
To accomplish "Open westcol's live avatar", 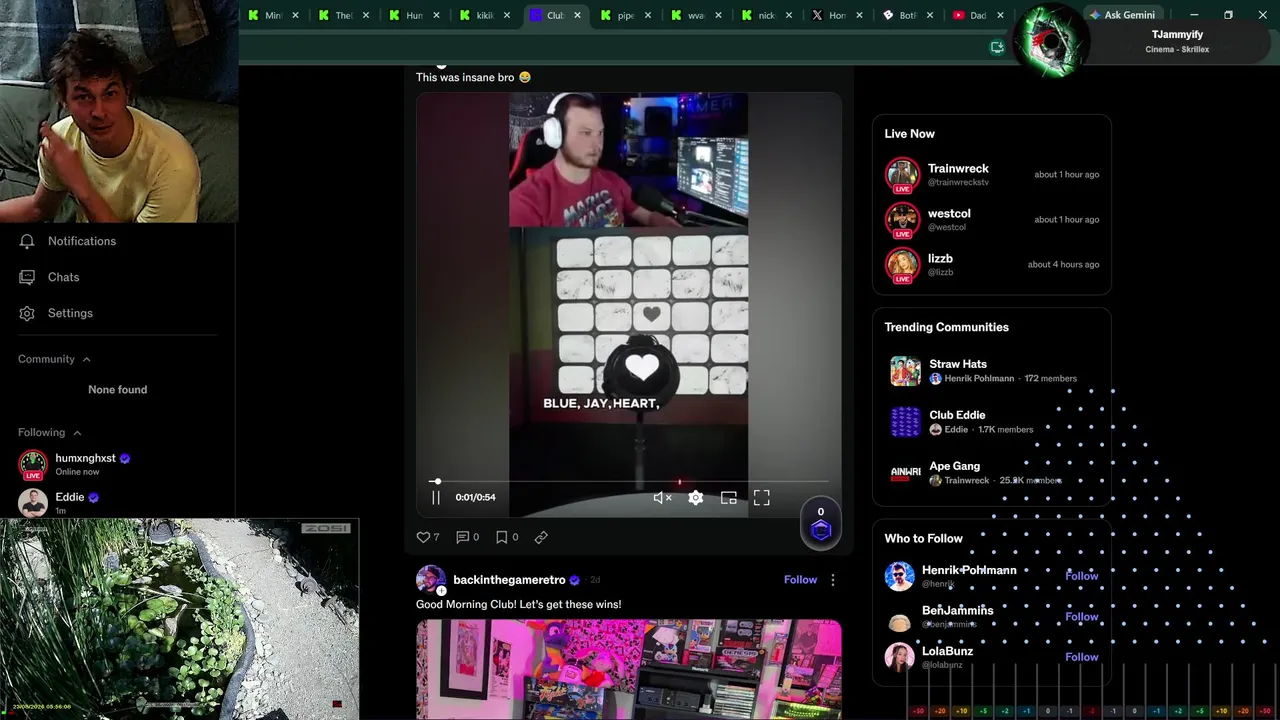I will coord(902,220).
